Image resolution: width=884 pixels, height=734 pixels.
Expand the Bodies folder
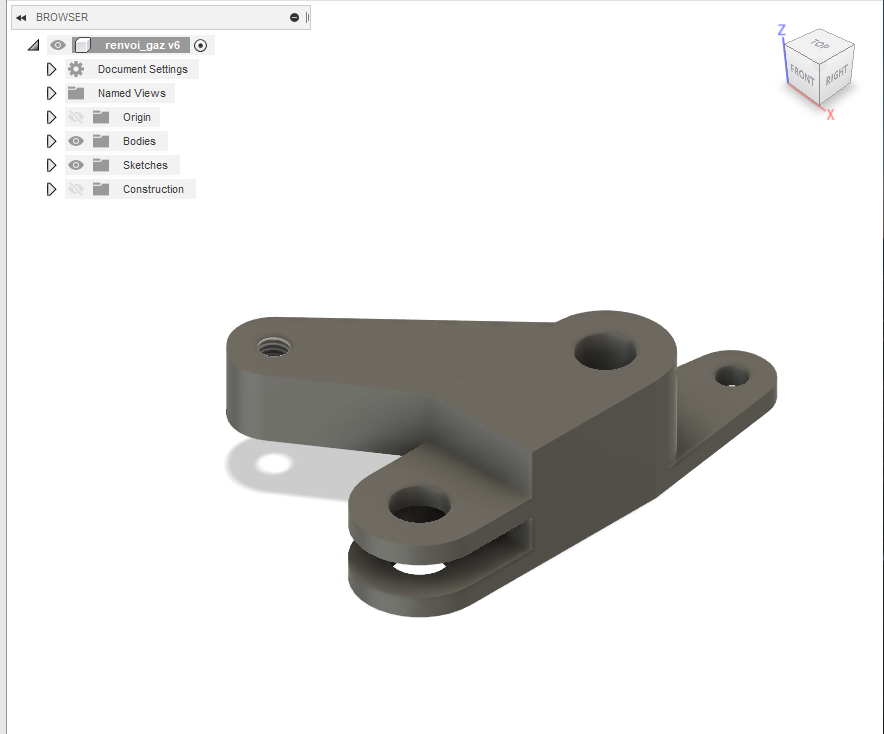click(51, 141)
